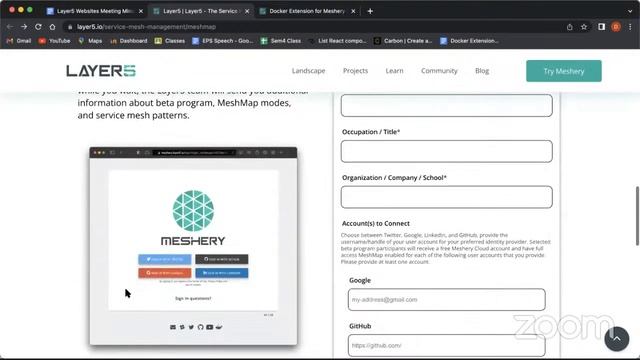Click the site lock icon in address bar
Image resolution: width=640 pixels, height=360 pixels.
[70, 27]
